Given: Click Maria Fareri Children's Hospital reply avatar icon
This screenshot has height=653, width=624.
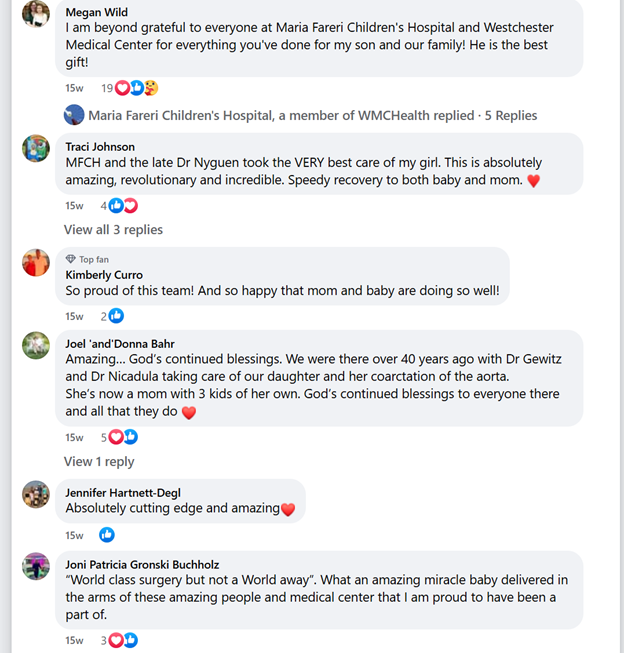Looking at the screenshot, I should tap(75, 115).
